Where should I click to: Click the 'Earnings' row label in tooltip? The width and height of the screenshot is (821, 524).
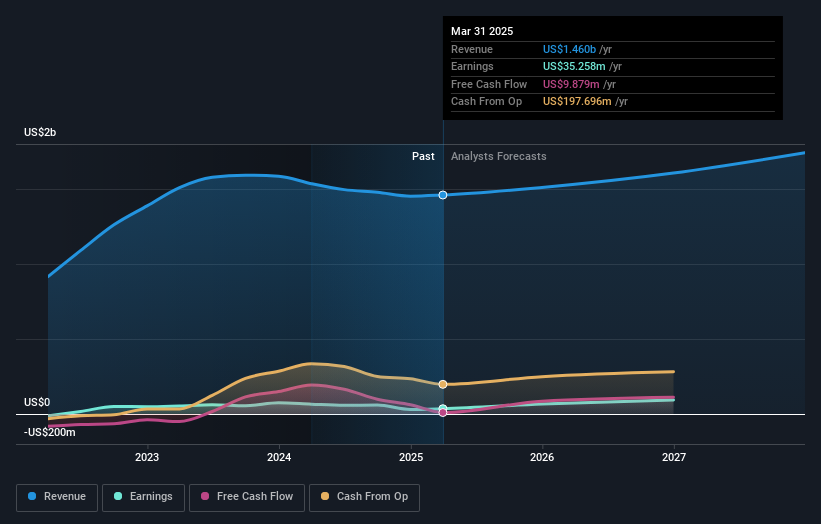(x=472, y=66)
